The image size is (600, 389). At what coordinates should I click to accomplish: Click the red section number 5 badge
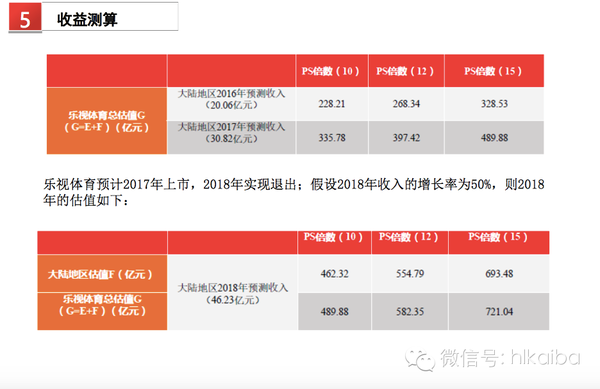[x=25, y=18]
